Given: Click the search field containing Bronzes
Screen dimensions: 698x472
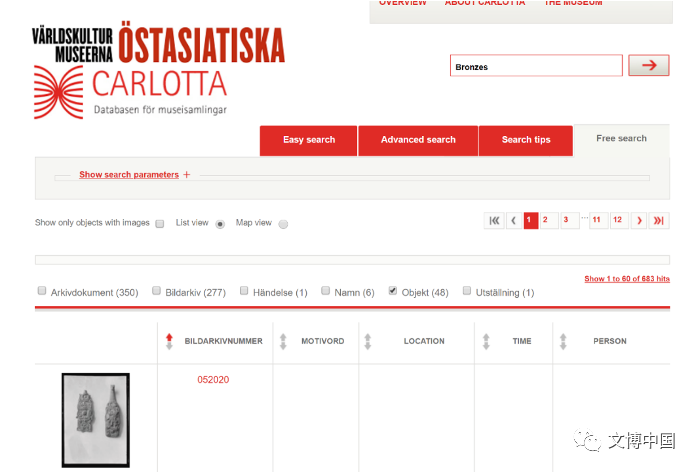Looking at the screenshot, I should click(536, 66).
